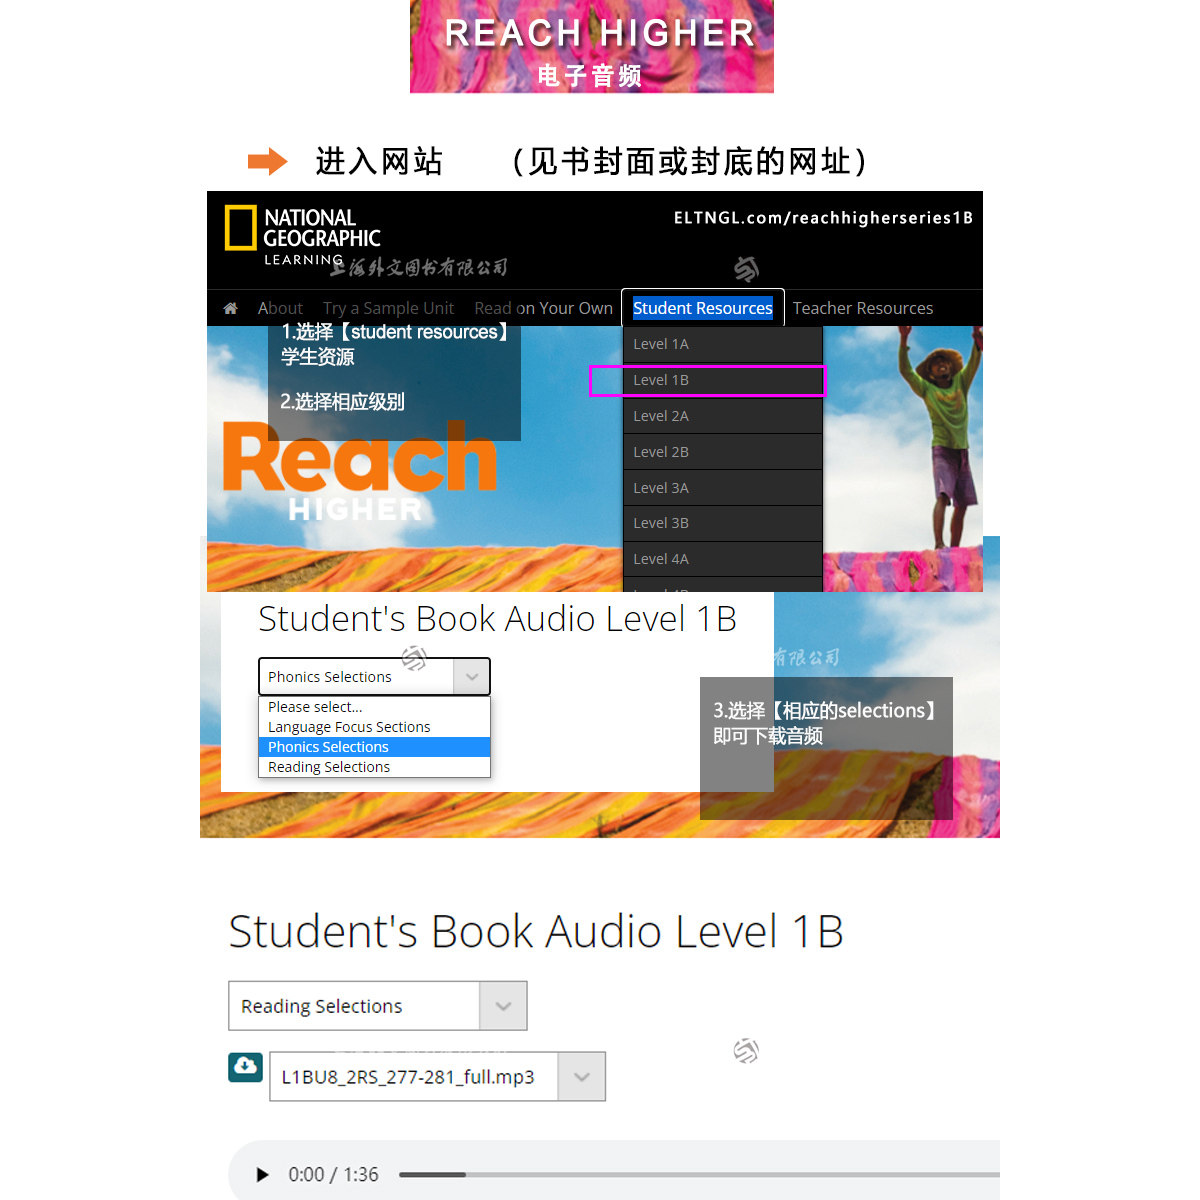
Task: Click the REACH HIGHER banner image
Action: pos(592,47)
